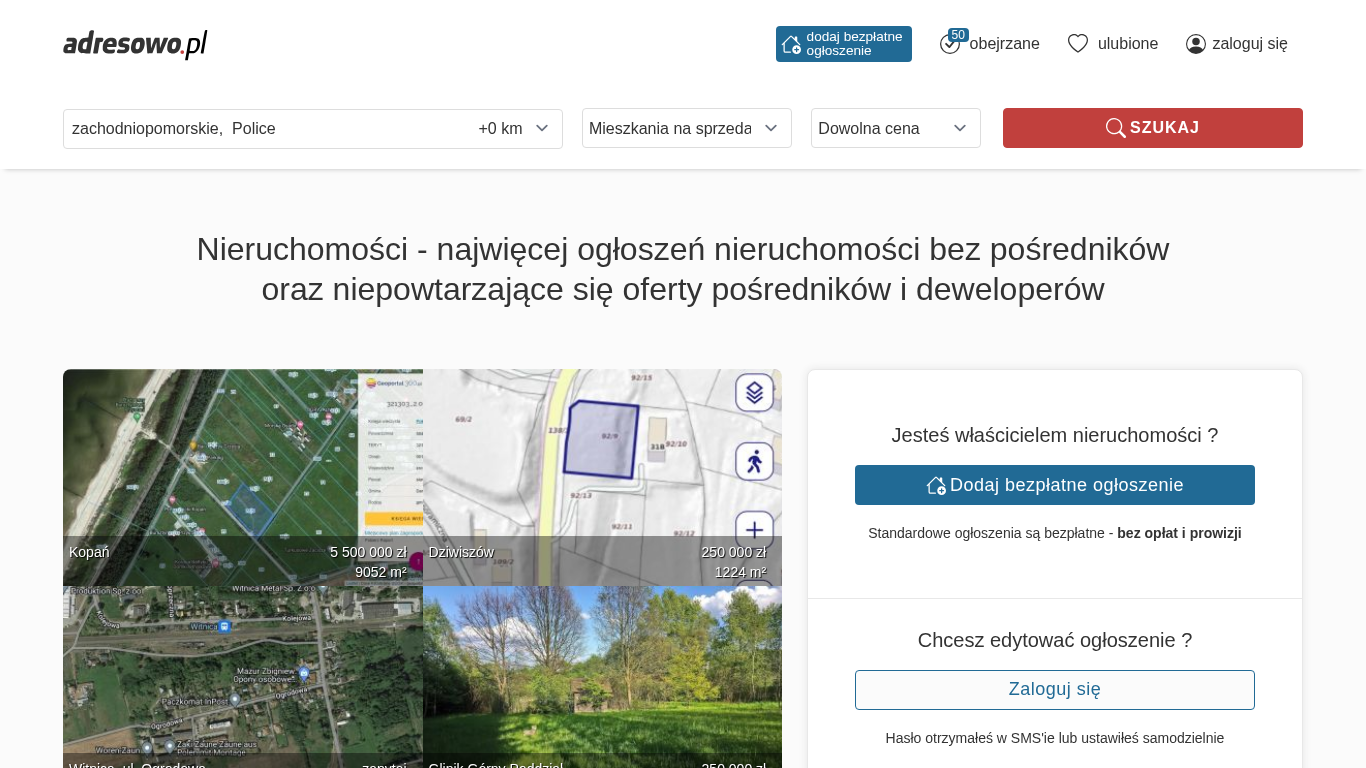
Task: Open the bottom-right meadow listing photo
Action: click(x=602, y=670)
